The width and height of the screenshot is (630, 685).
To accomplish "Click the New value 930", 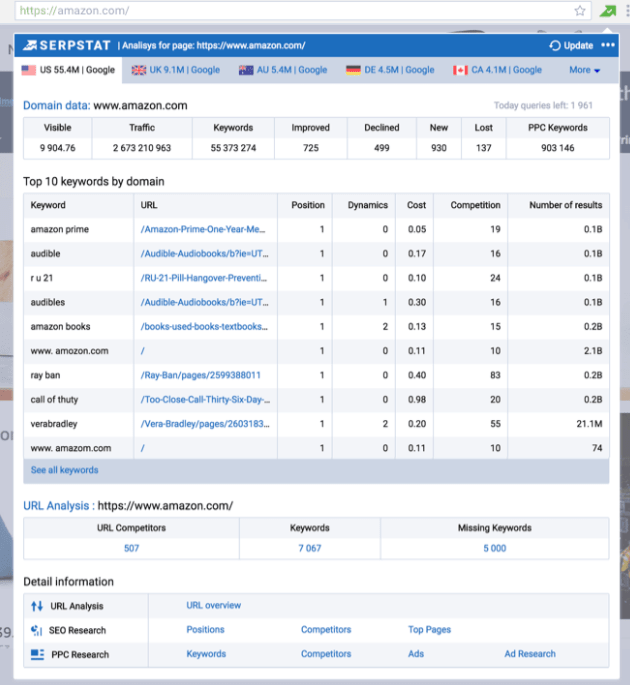I will [x=439, y=148].
